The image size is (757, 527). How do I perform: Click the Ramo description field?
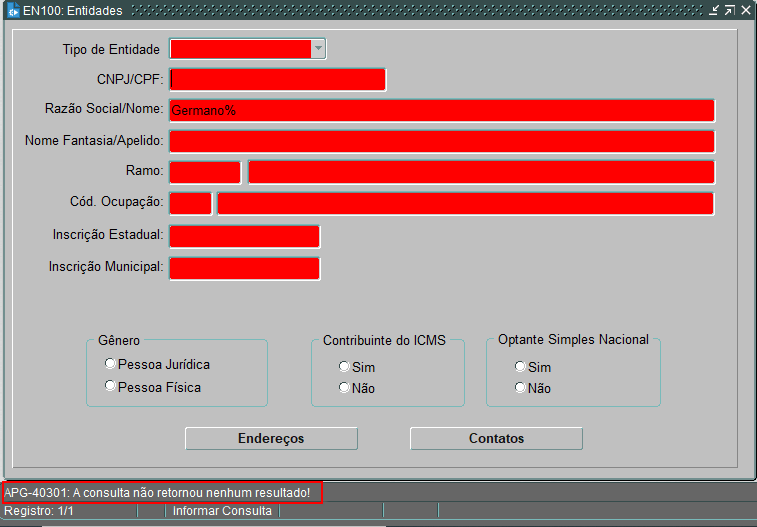(481, 172)
